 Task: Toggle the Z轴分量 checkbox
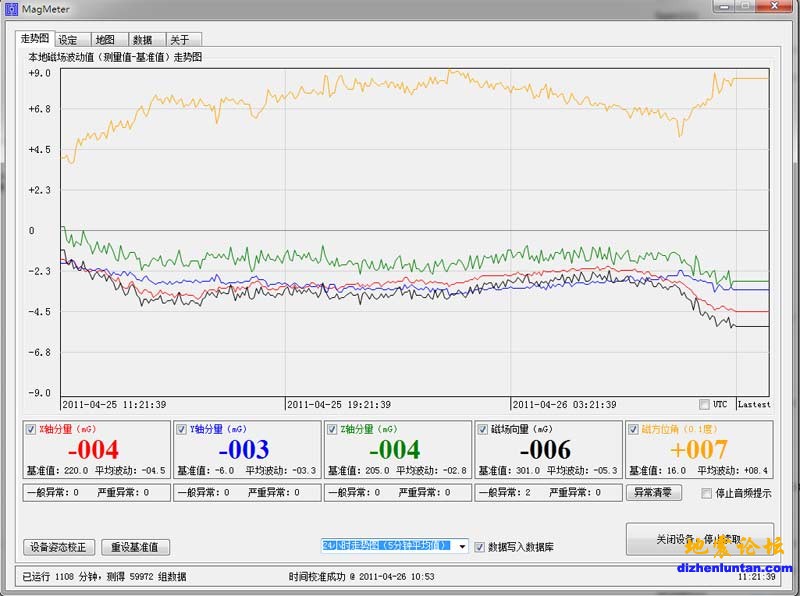point(333,429)
